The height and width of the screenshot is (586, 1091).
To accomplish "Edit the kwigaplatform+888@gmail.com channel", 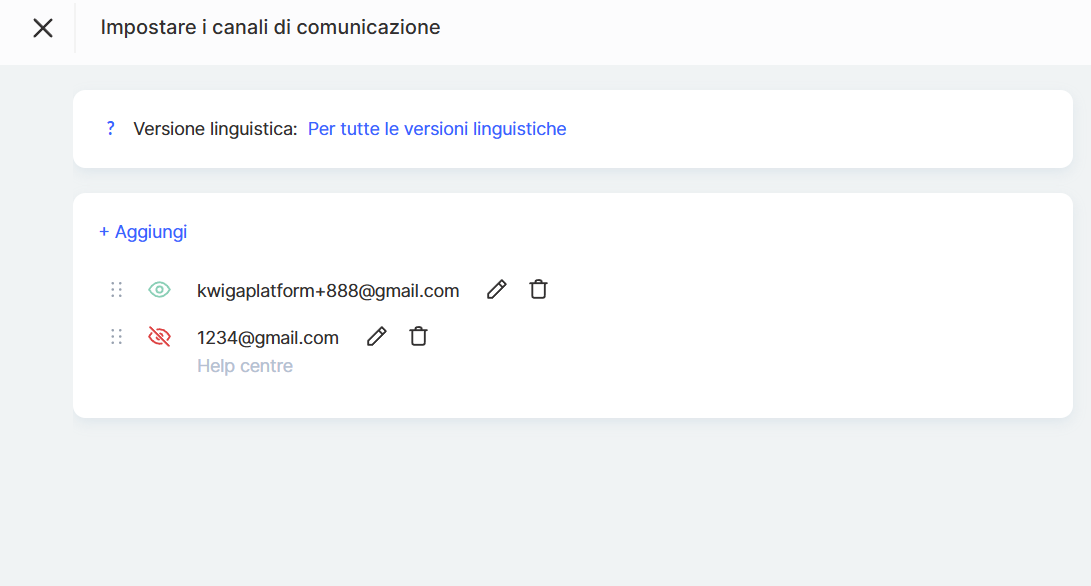I will (x=496, y=290).
